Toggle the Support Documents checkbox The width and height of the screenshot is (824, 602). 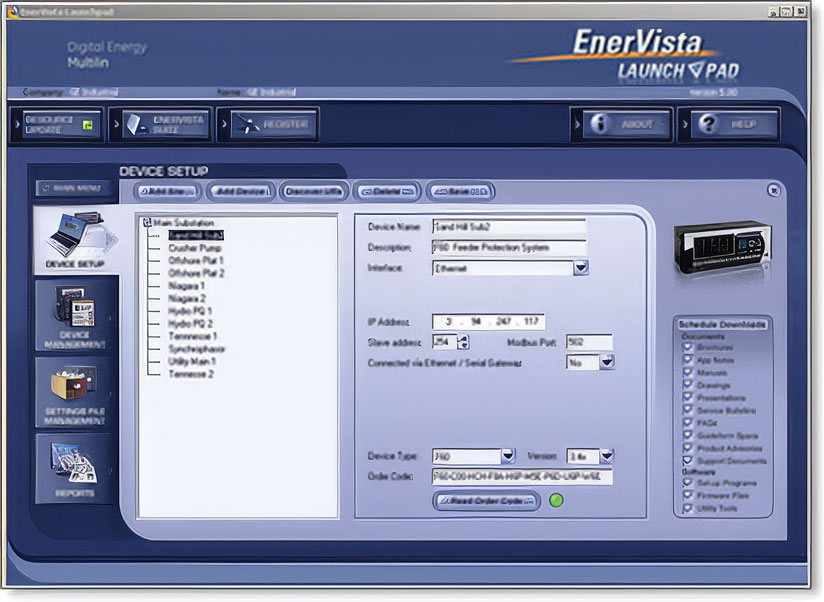pos(687,461)
